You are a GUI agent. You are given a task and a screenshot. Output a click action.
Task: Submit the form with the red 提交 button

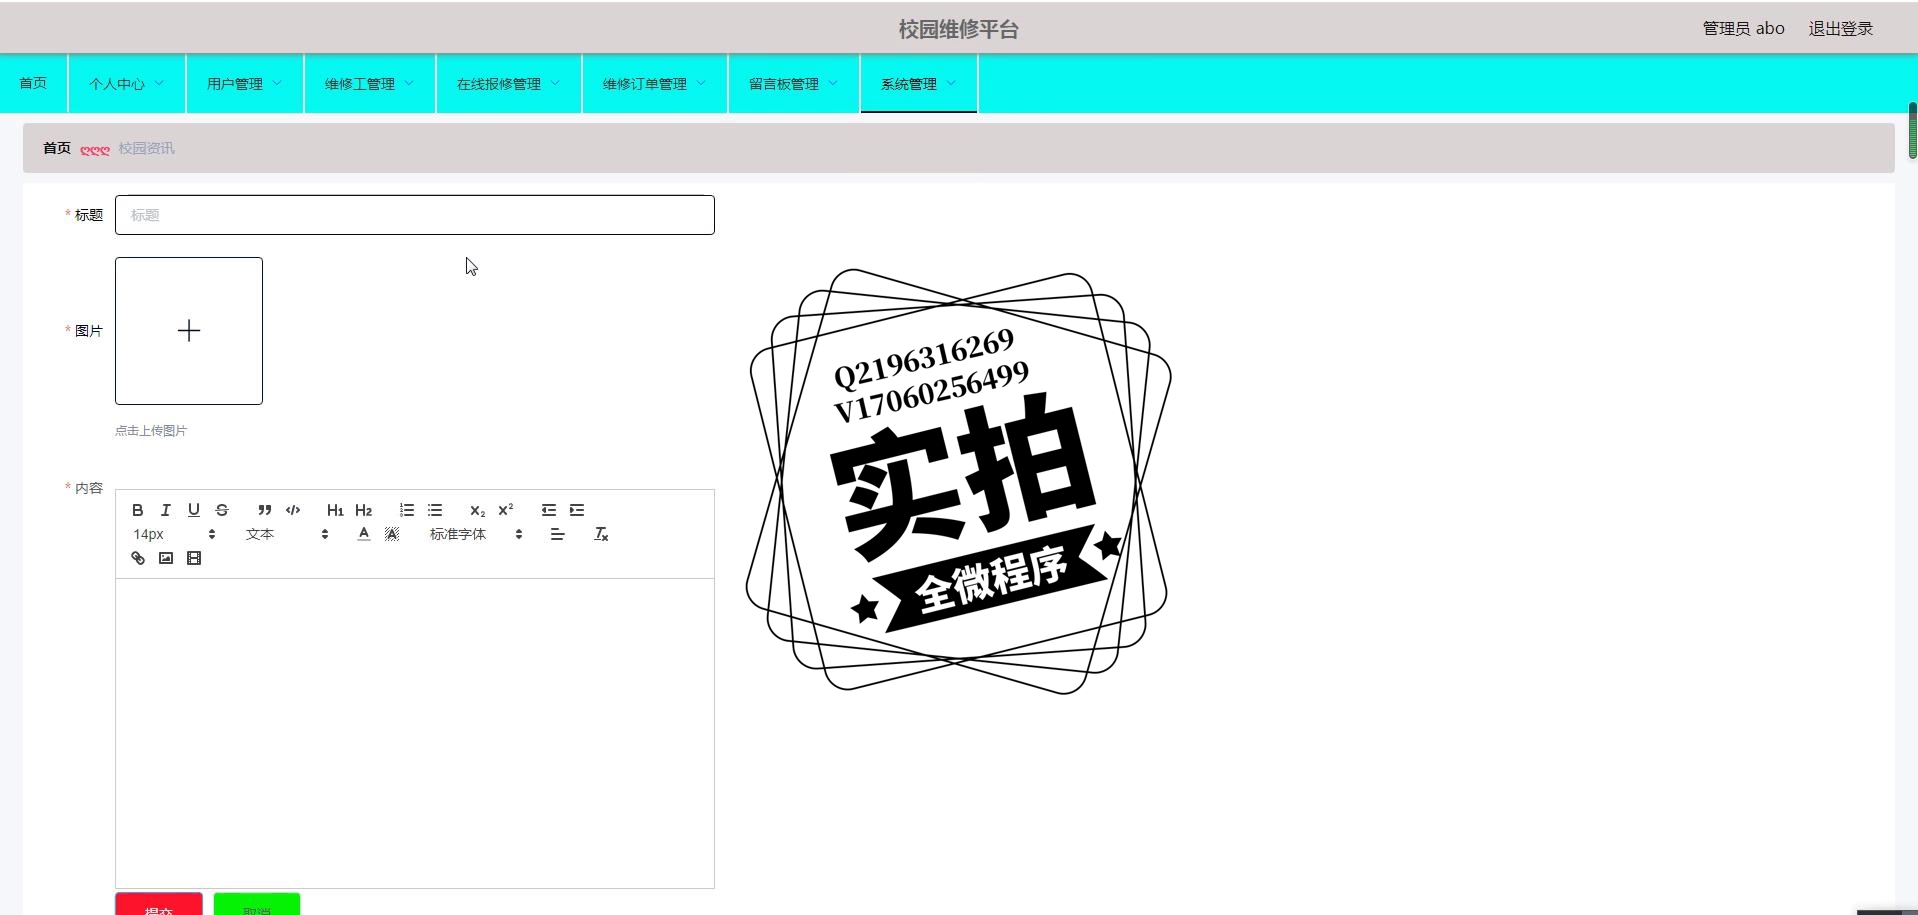pyautogui.click(x=159, y=904)
